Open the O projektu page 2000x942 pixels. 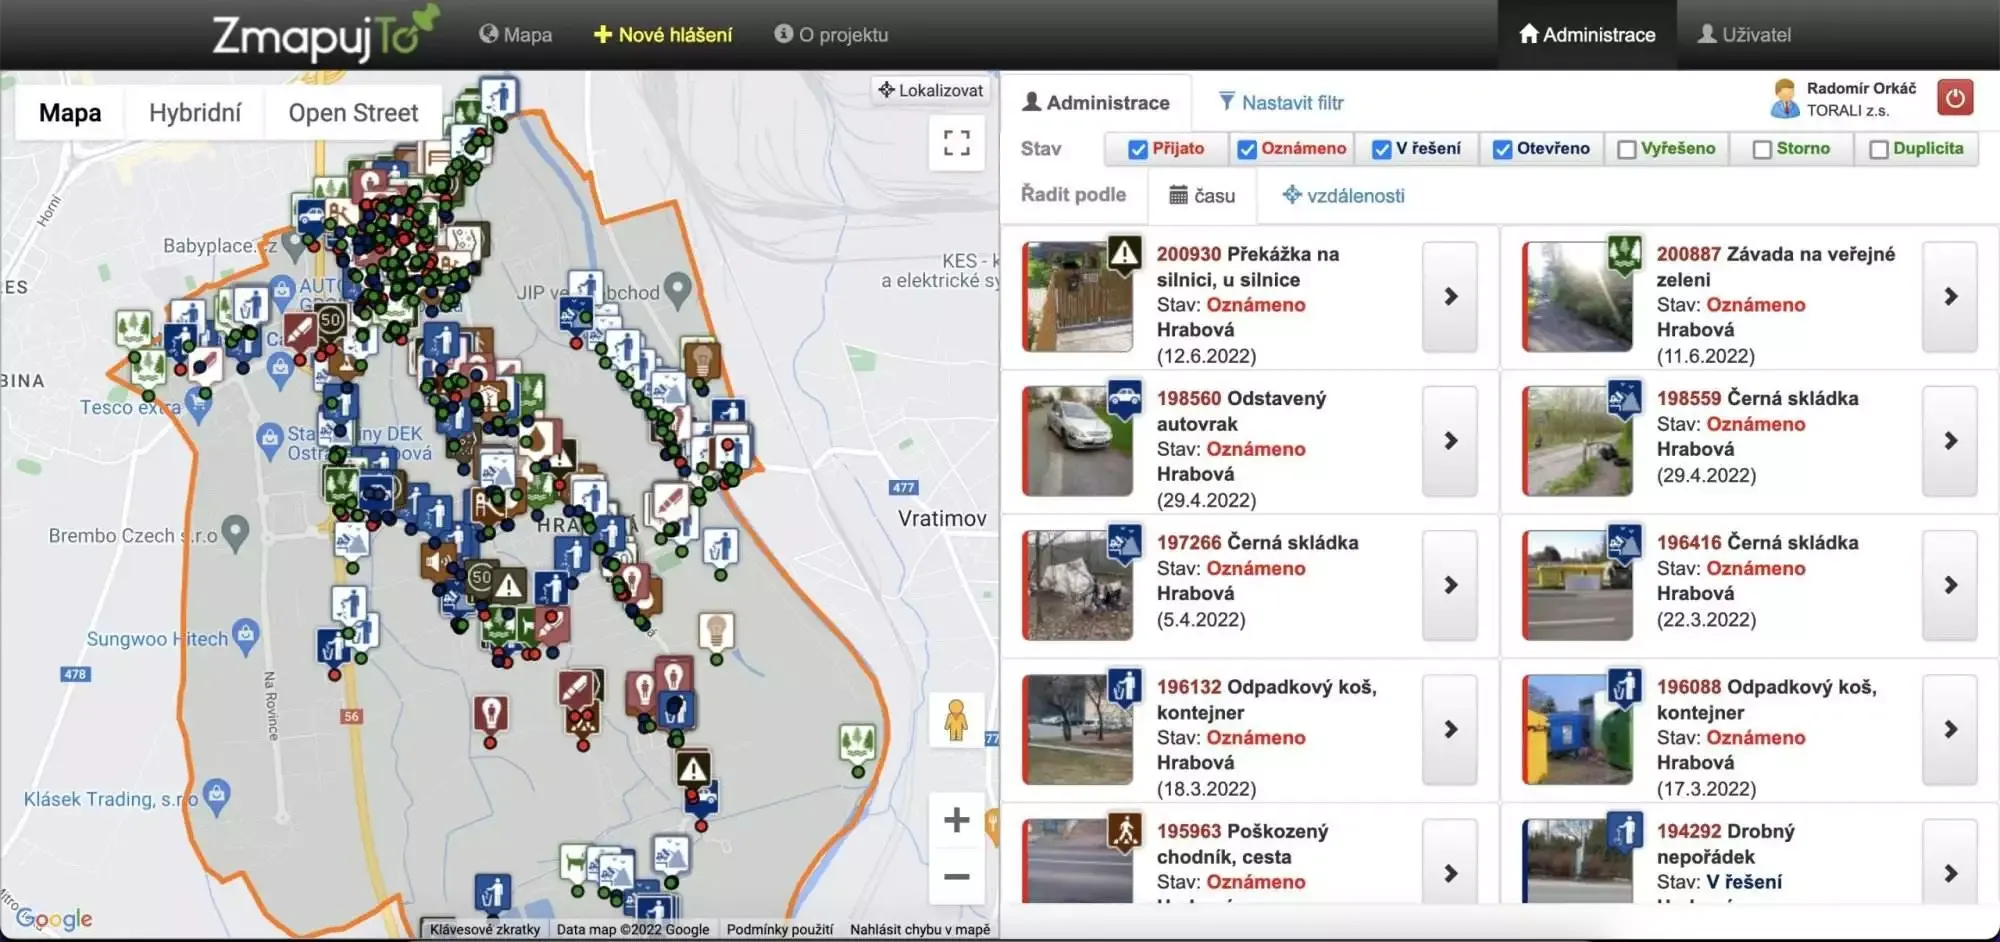tap(831, 35)
